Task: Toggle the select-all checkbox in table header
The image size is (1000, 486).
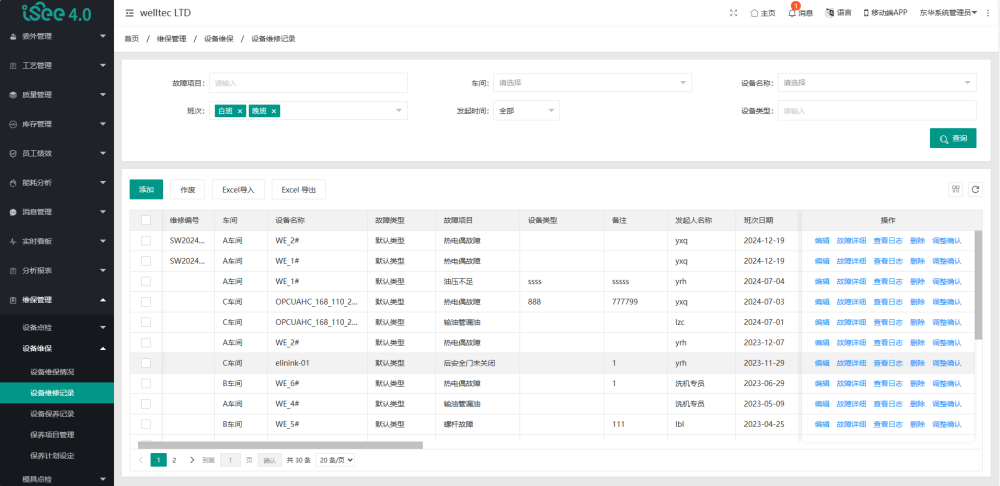Action: (x=146, y=220)
